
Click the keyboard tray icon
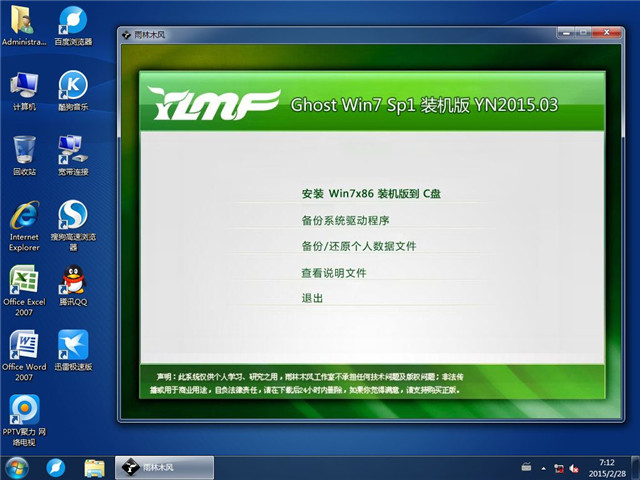527,467
